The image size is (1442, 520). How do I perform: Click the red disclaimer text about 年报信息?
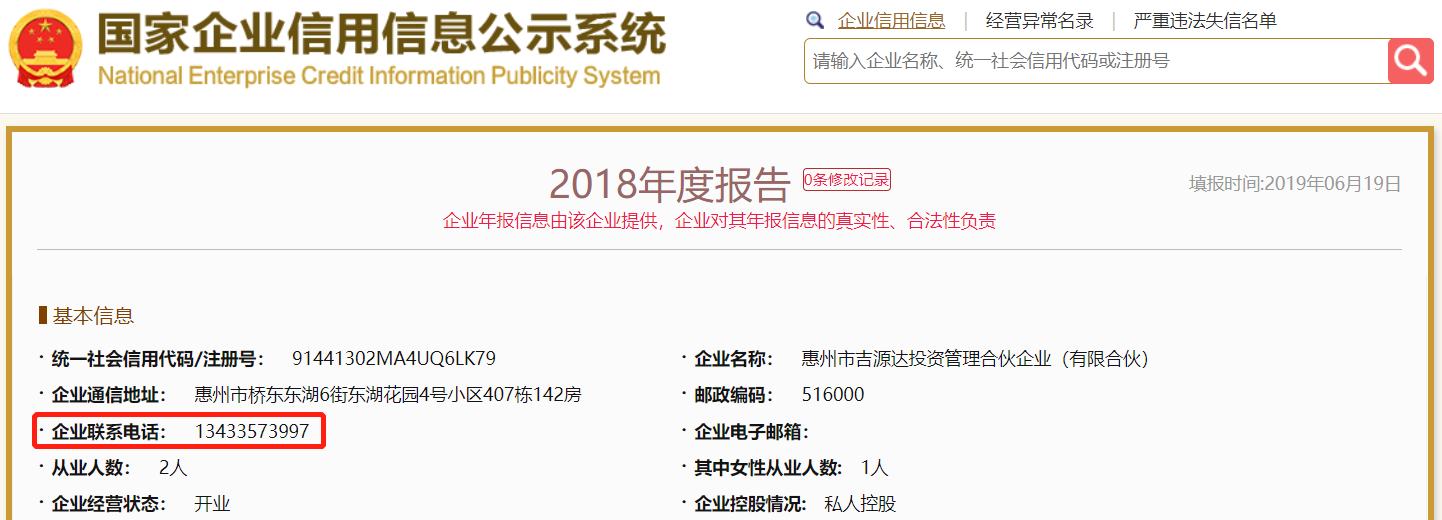[x=719, y=222]
